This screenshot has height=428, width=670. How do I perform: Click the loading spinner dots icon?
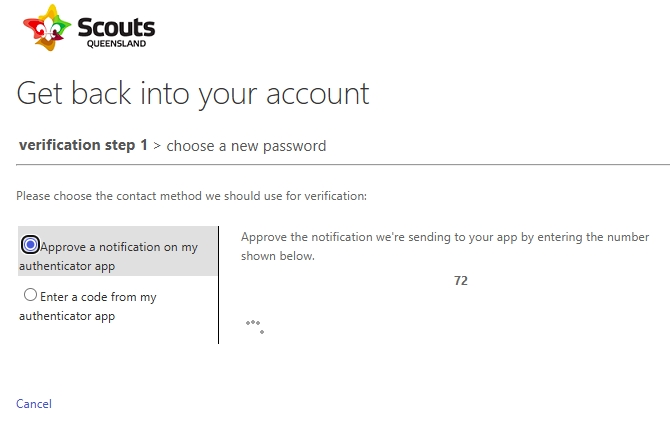tap(255, 327)
